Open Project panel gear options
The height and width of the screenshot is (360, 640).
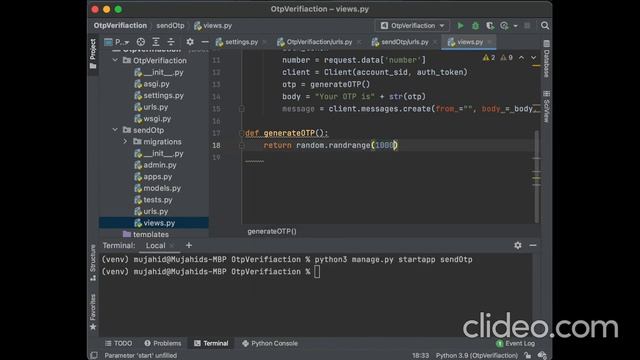click(190, 42)
